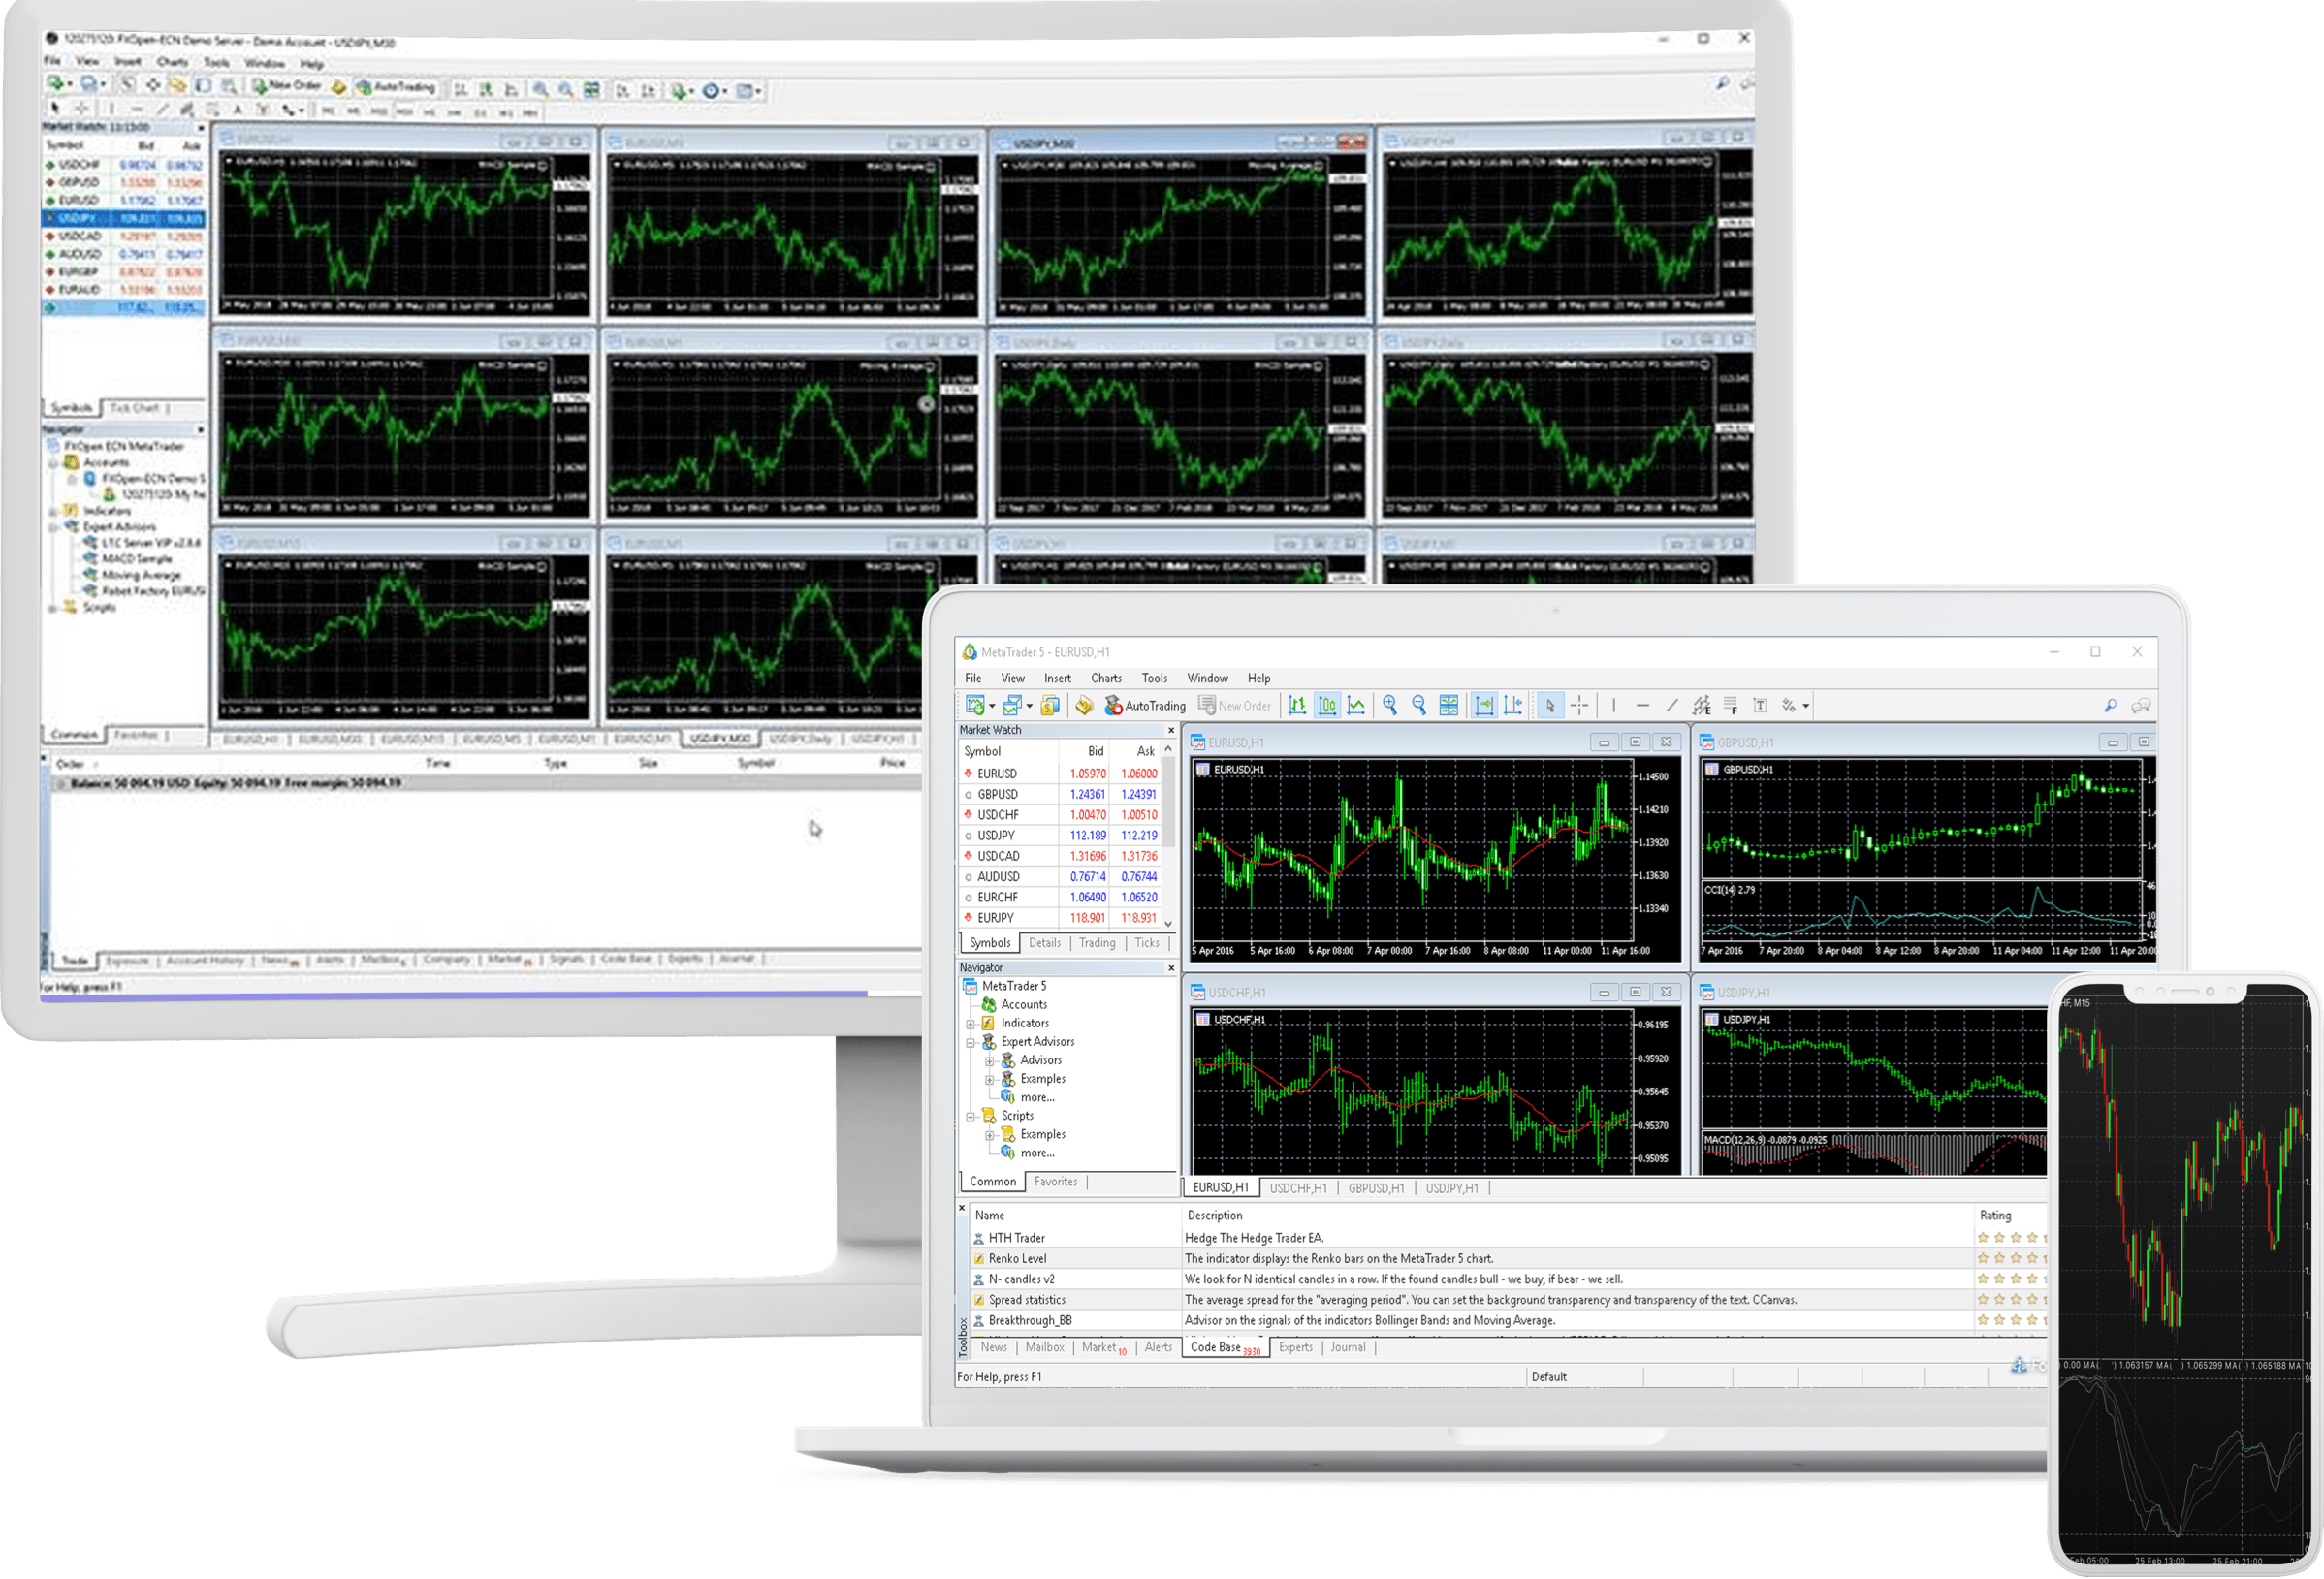Screen dimensions: 2324x1579
Task: Select the EURUSD row in Market Watch
Action: pyautogui.click(x=997, y=774)
